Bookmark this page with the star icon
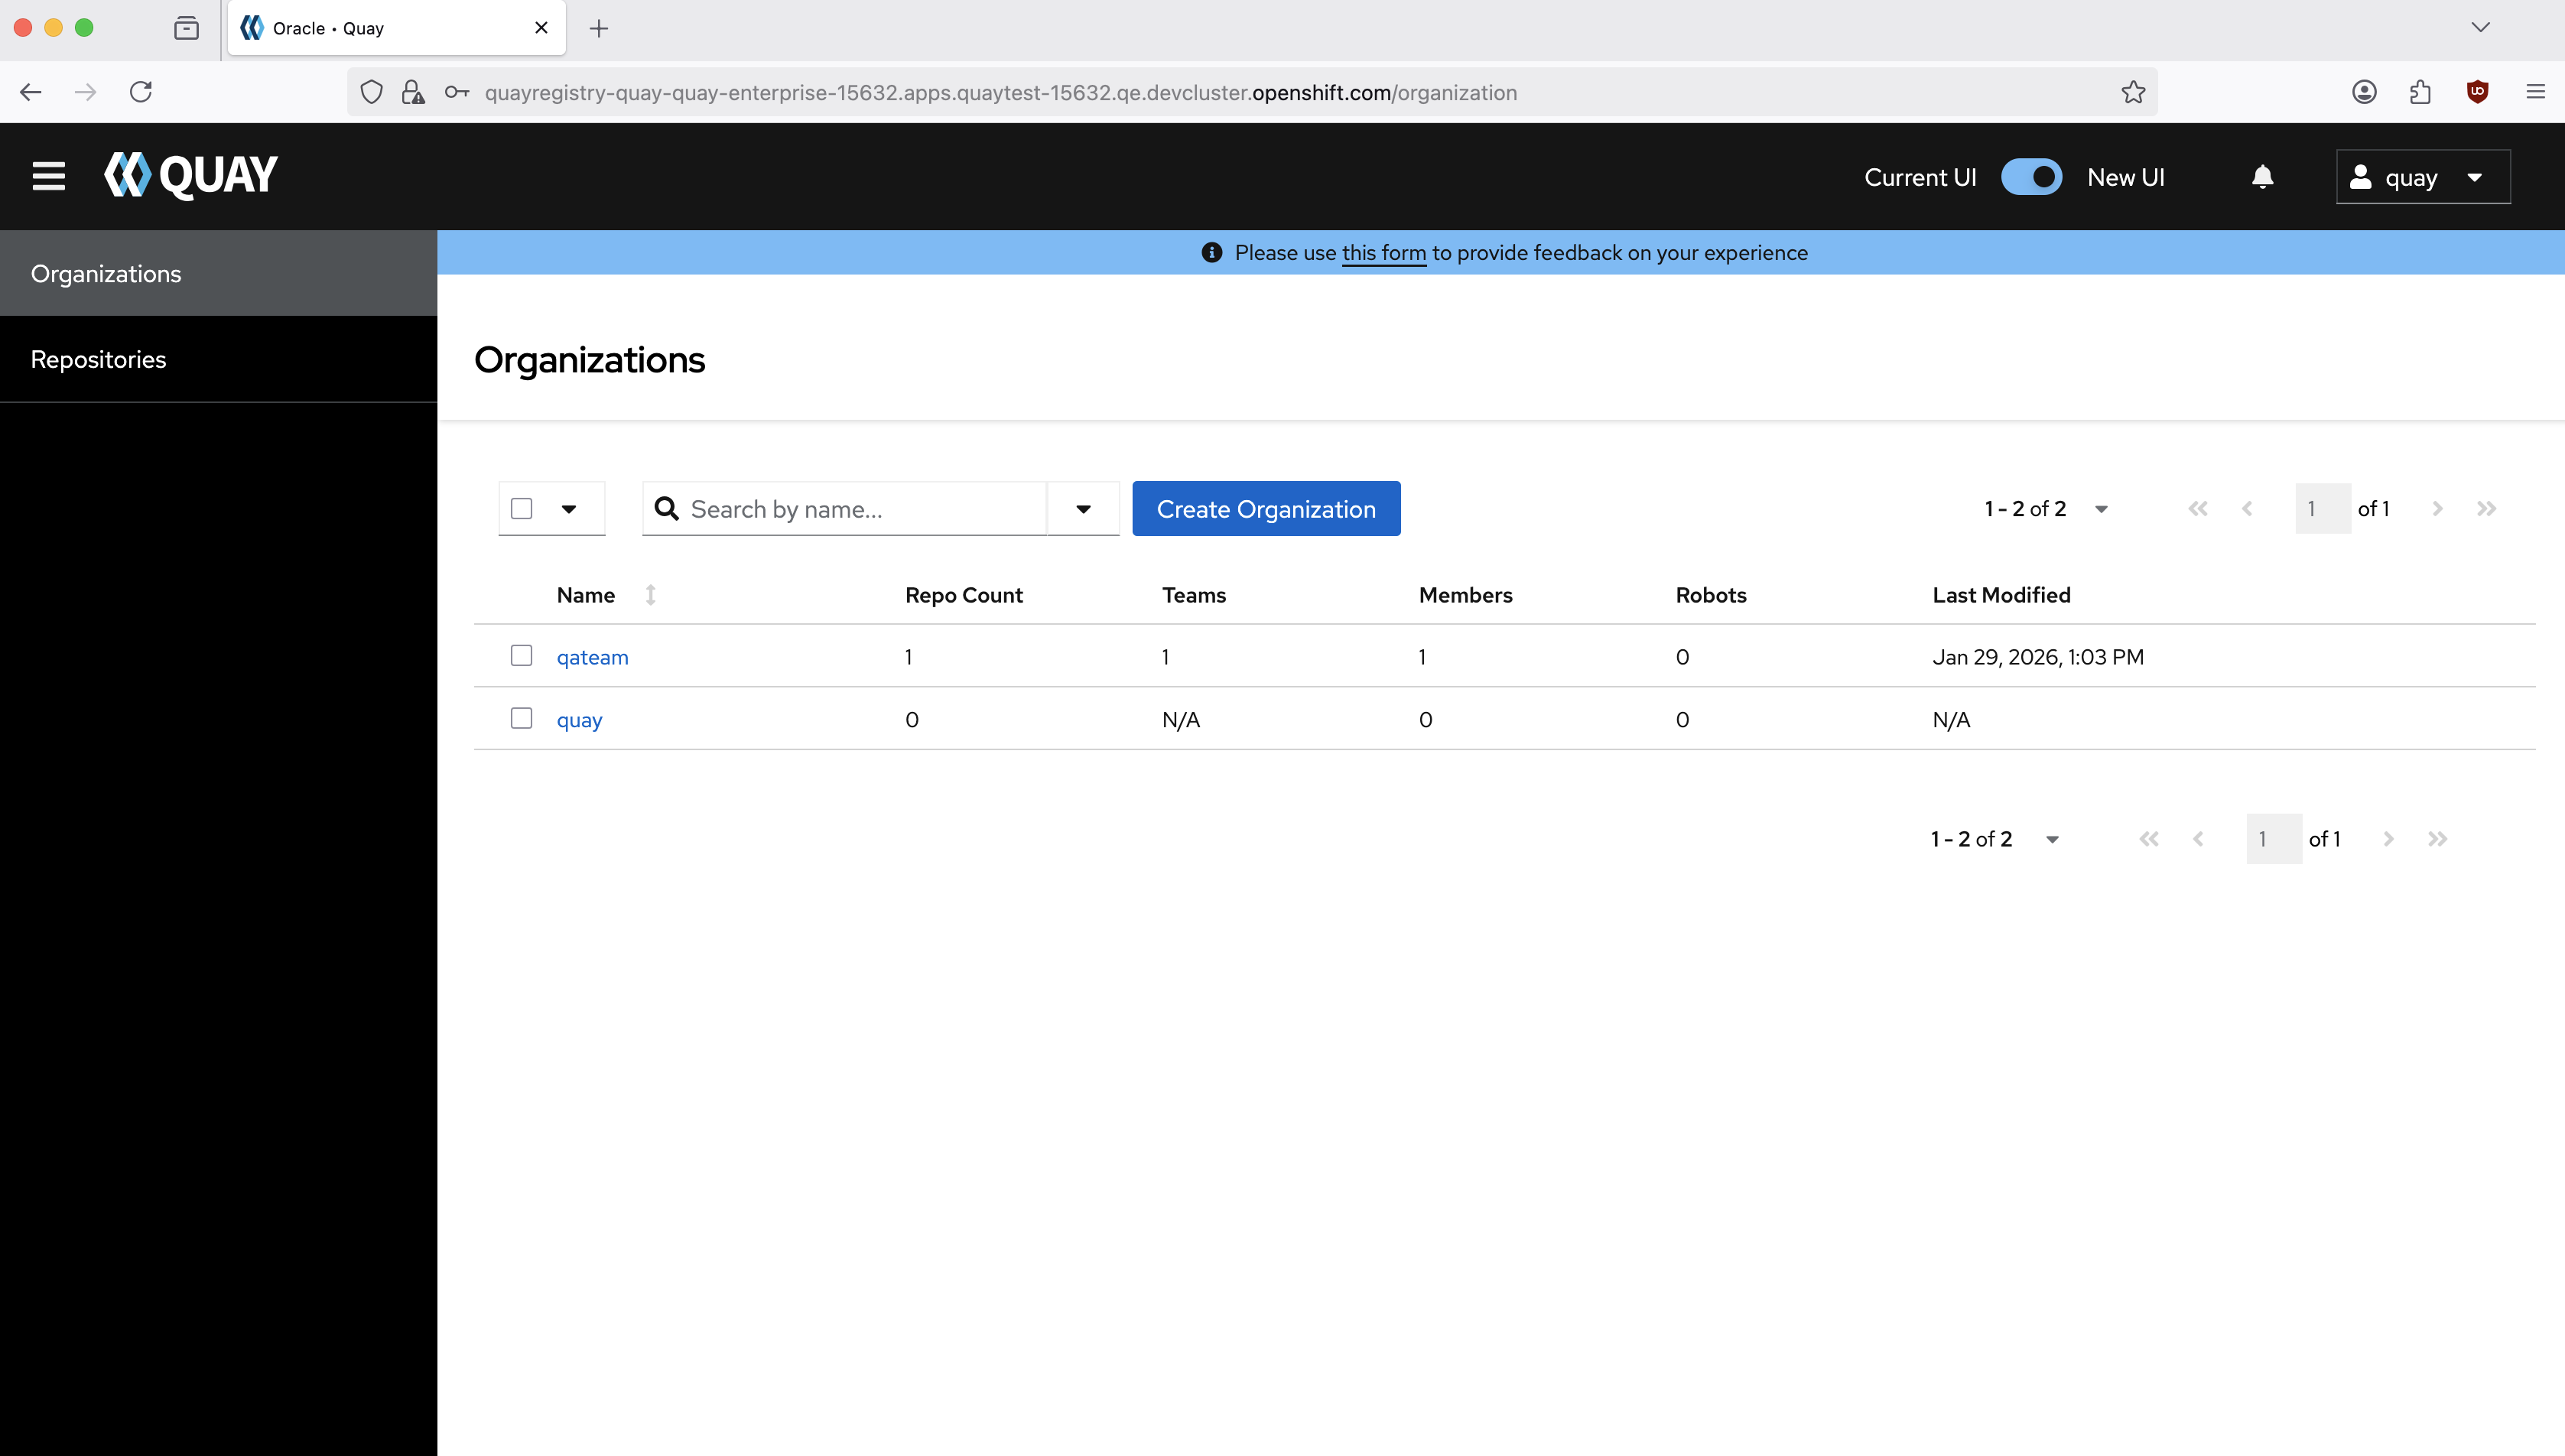The image size is (2565, 1456). [x=2133, y=92]
